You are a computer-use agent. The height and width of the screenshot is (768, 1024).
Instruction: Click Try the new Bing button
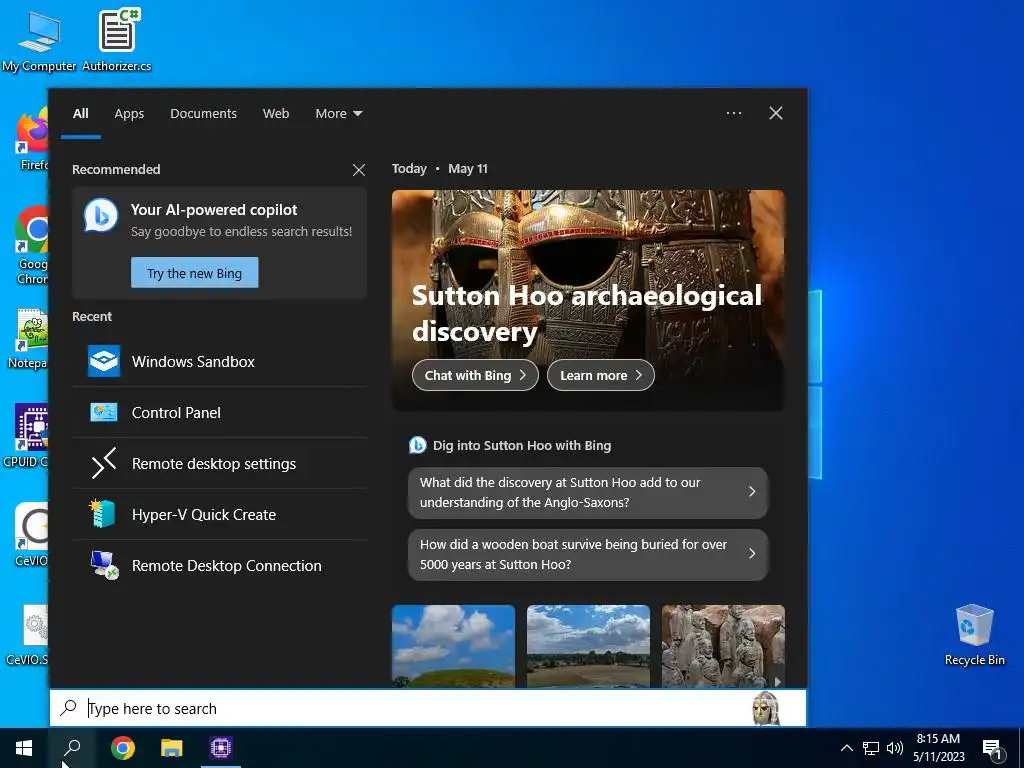[x=195, y=273]
